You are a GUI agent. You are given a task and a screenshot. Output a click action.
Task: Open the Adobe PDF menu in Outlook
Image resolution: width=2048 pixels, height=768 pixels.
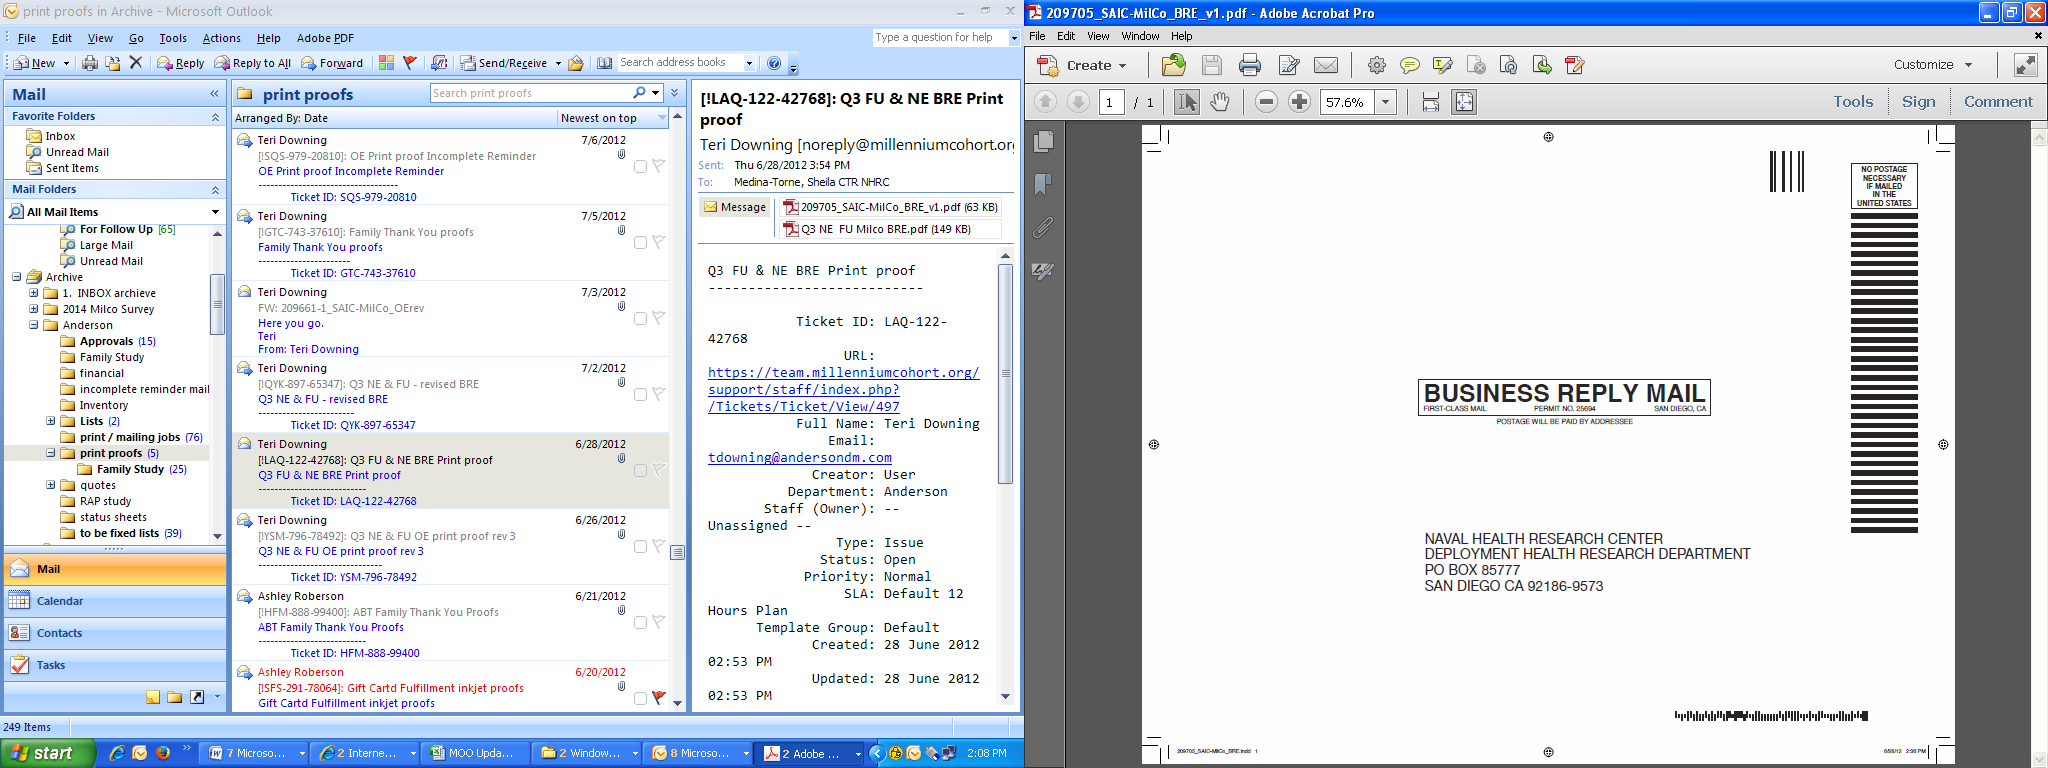point(325,38)
